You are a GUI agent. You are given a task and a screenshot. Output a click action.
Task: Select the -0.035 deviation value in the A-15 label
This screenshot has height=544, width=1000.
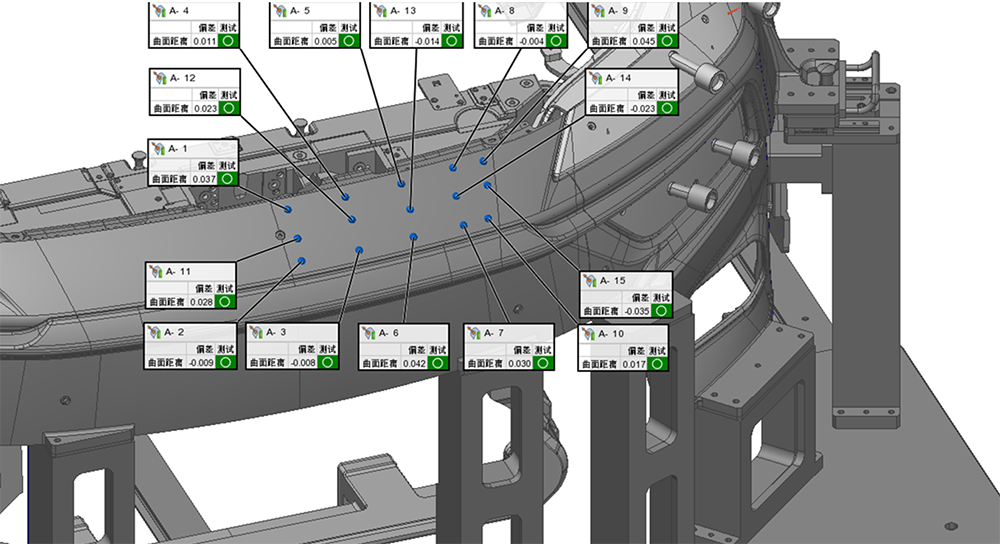point(635,311)
